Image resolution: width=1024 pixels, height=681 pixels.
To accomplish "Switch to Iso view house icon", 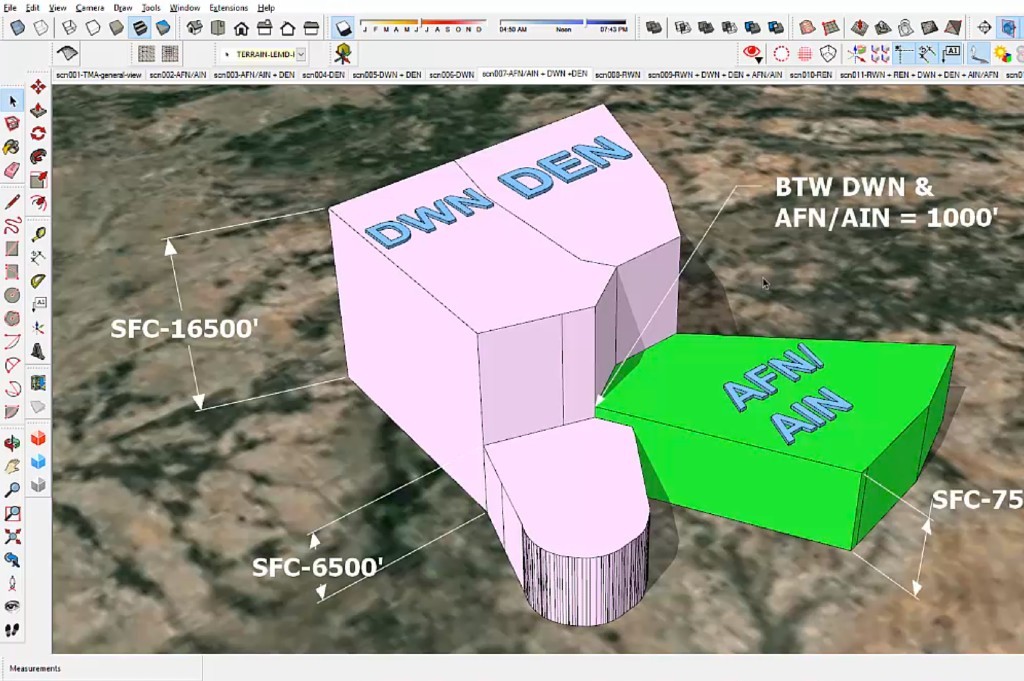I will 194,28.
